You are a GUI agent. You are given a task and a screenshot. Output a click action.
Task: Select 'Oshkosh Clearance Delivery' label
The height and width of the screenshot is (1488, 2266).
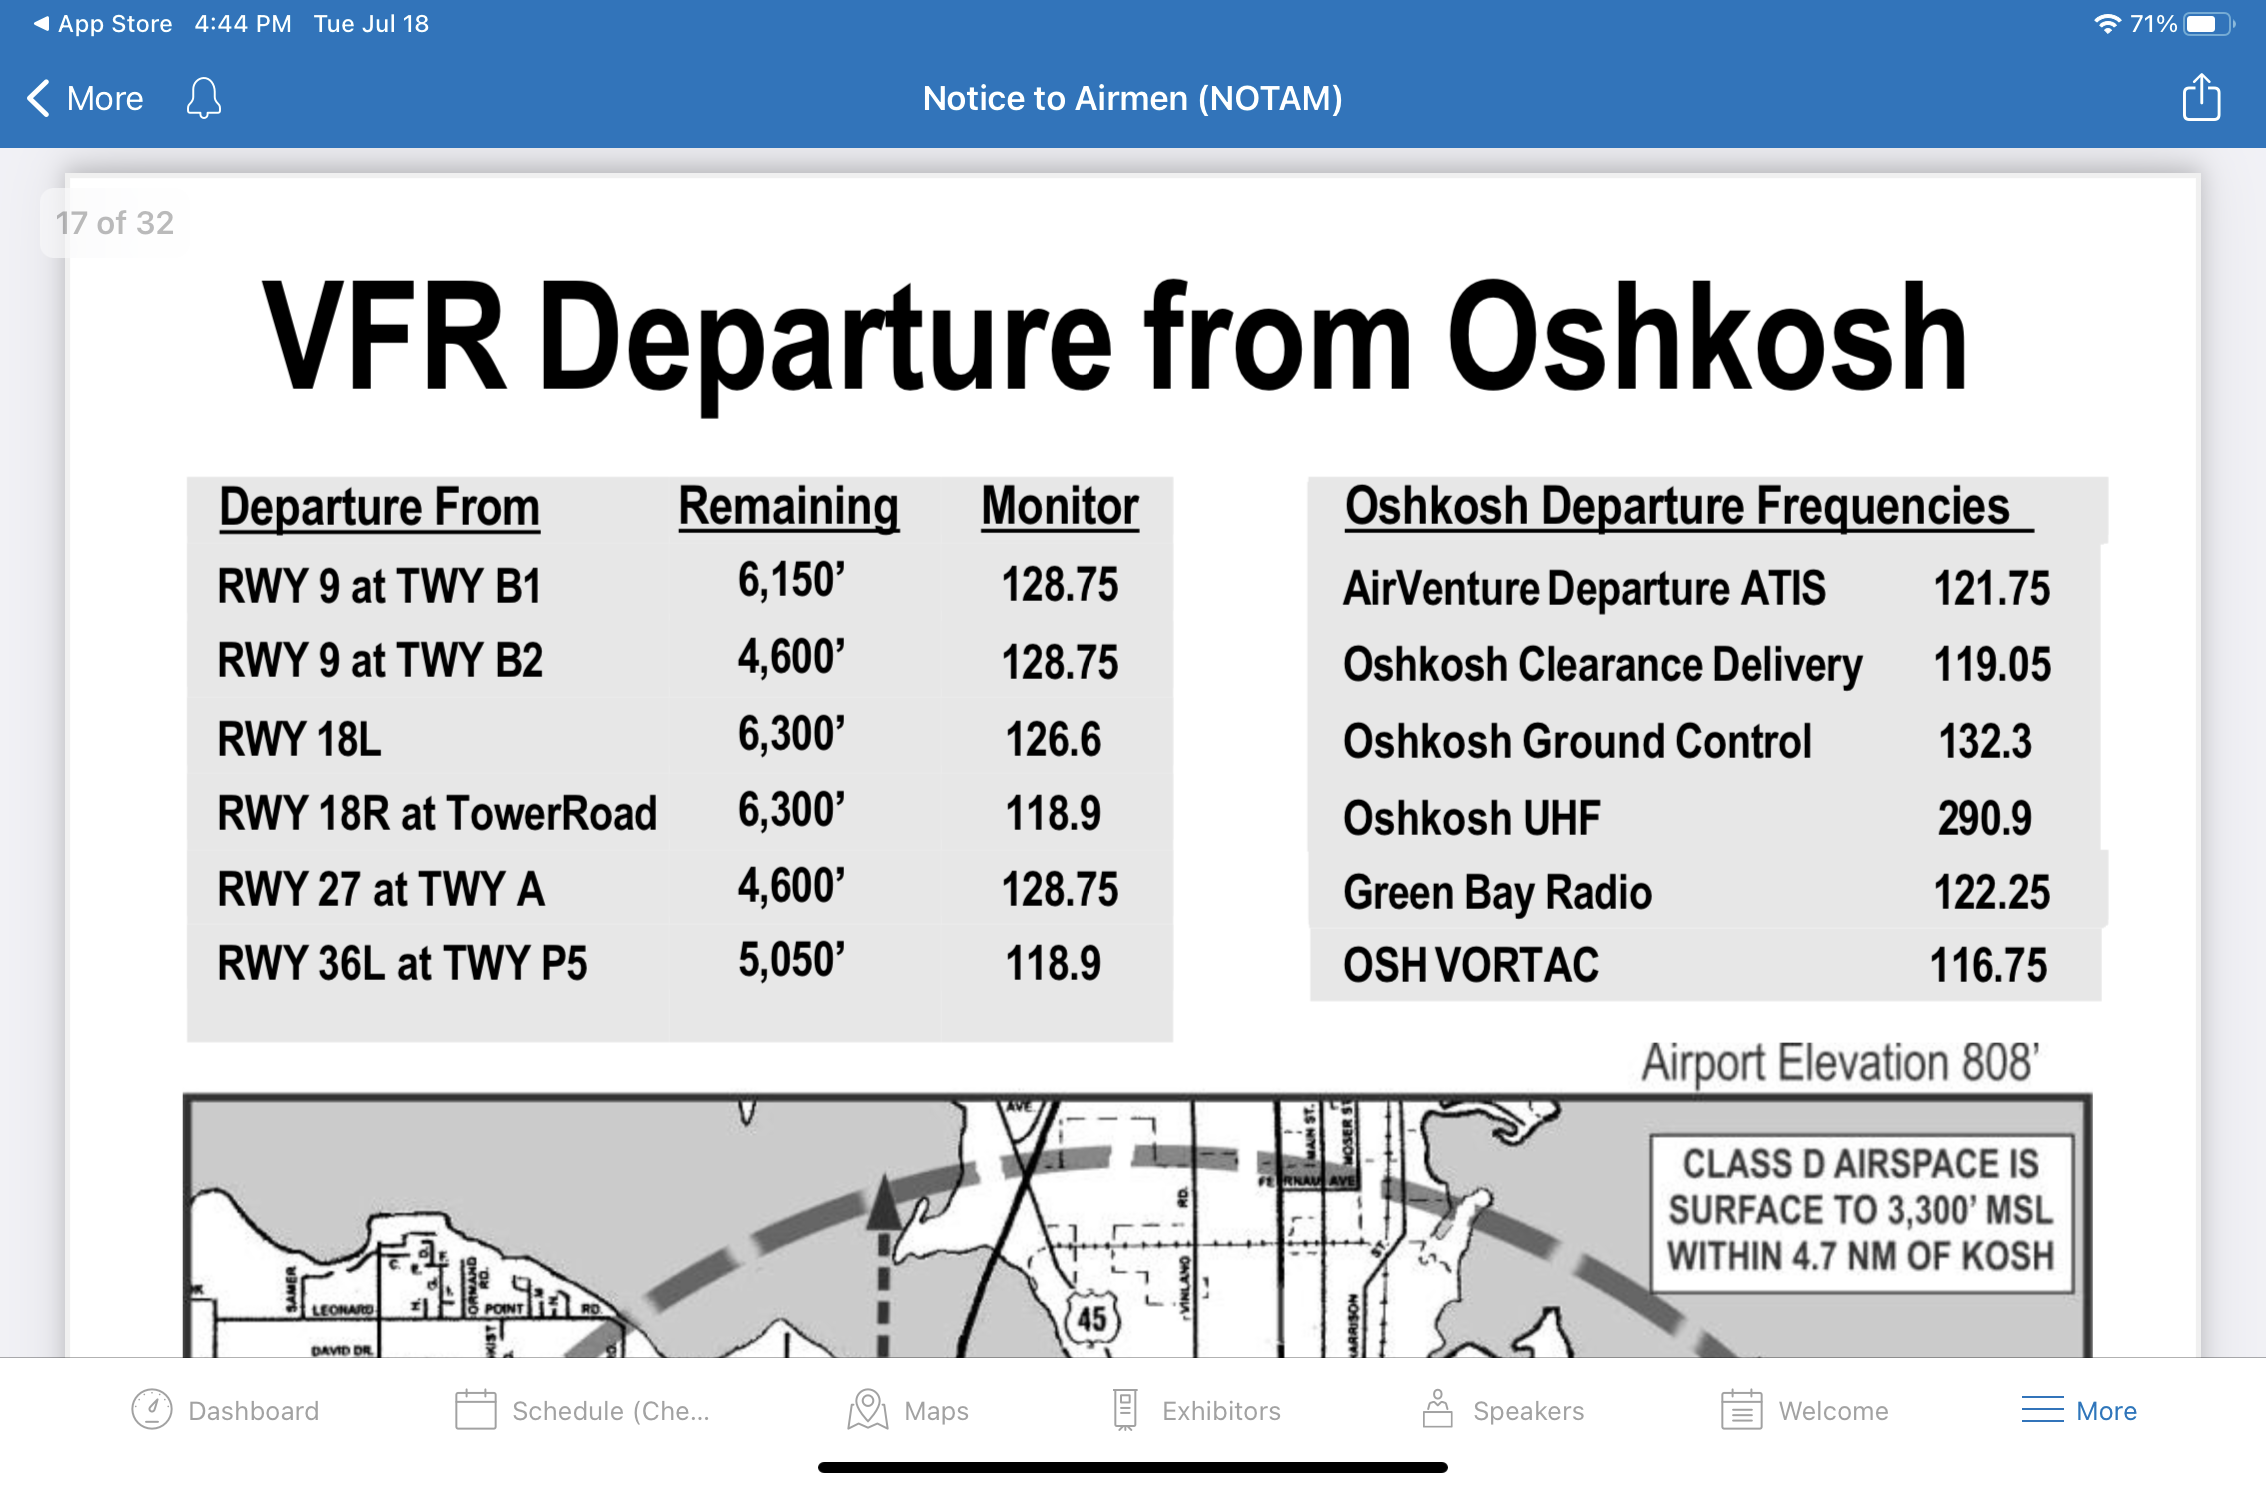click(x=1603, y=665)
